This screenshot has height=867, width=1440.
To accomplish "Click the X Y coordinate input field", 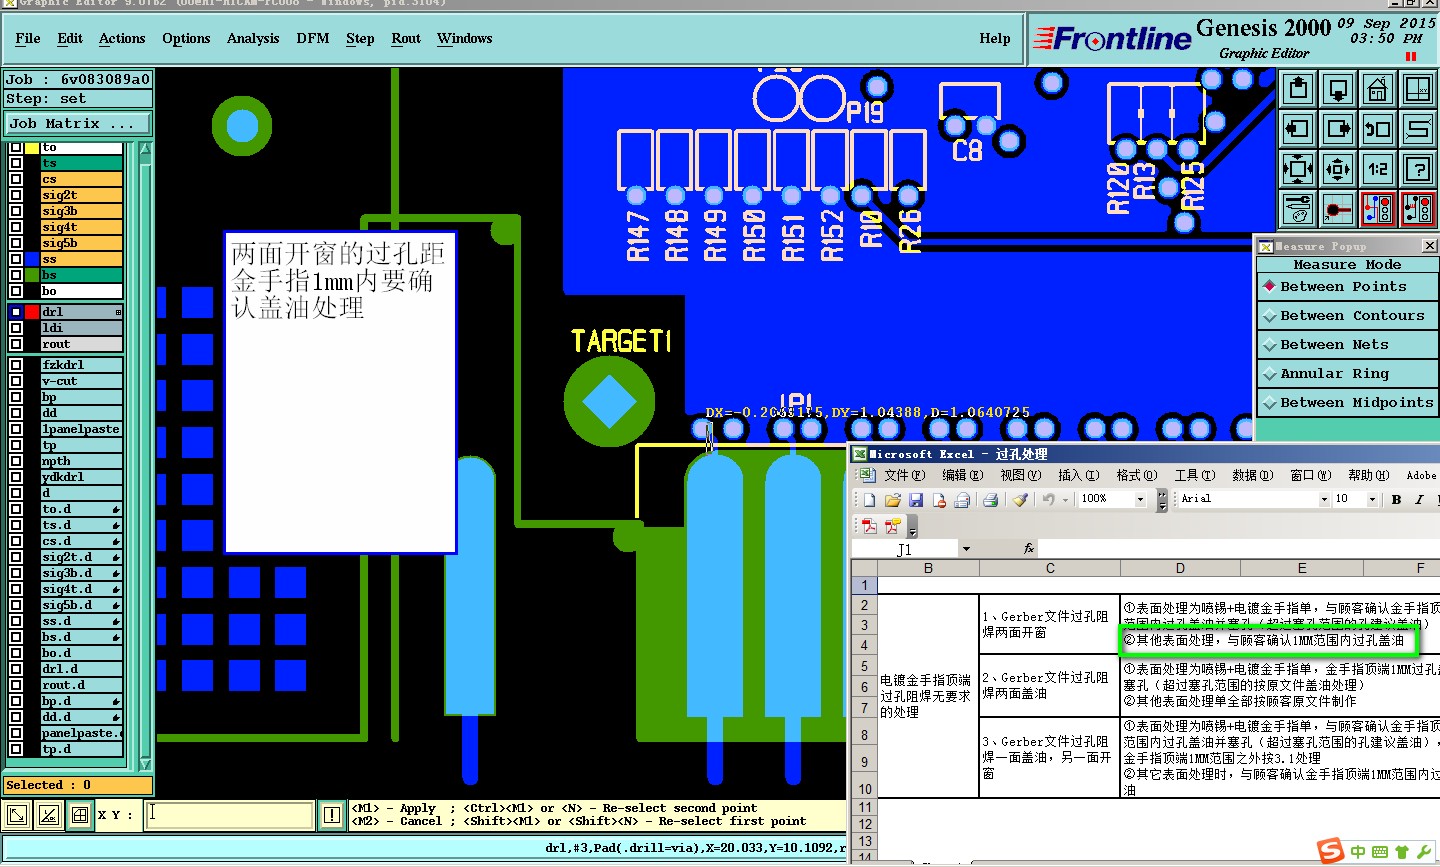I will click(x=229, y=815).
